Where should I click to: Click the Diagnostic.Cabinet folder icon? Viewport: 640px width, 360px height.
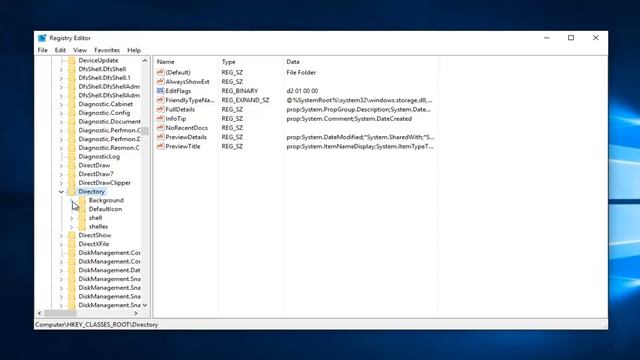(72, 104)
